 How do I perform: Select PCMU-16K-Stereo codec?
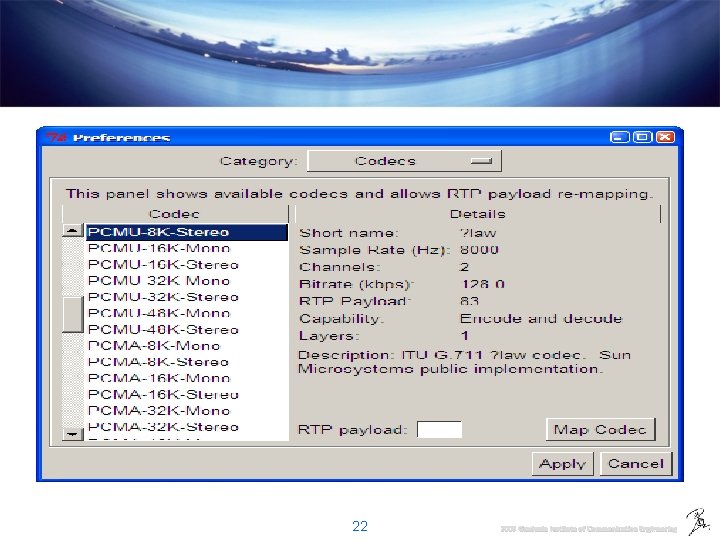click(187, 265)
